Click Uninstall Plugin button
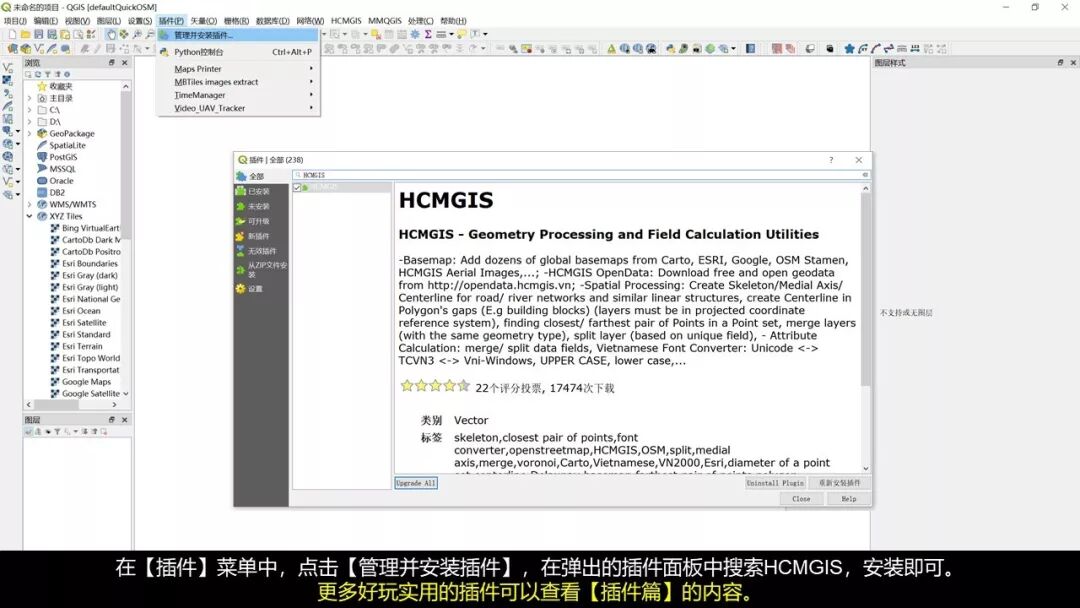 775,483
